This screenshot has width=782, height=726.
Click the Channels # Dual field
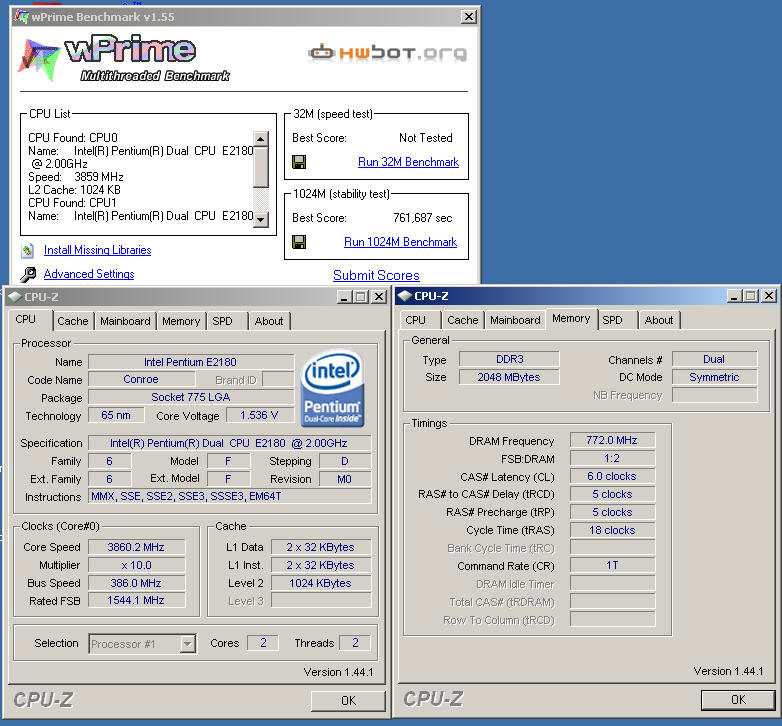pyautogui.click(x=715, y=359)
